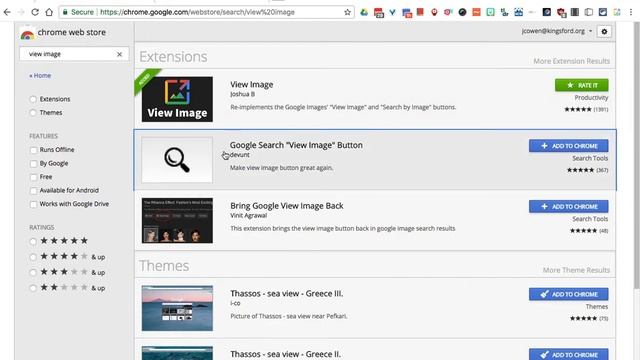Reload the current page
Image resolution: width=640 pixels, height=360 pixels.
35,12
